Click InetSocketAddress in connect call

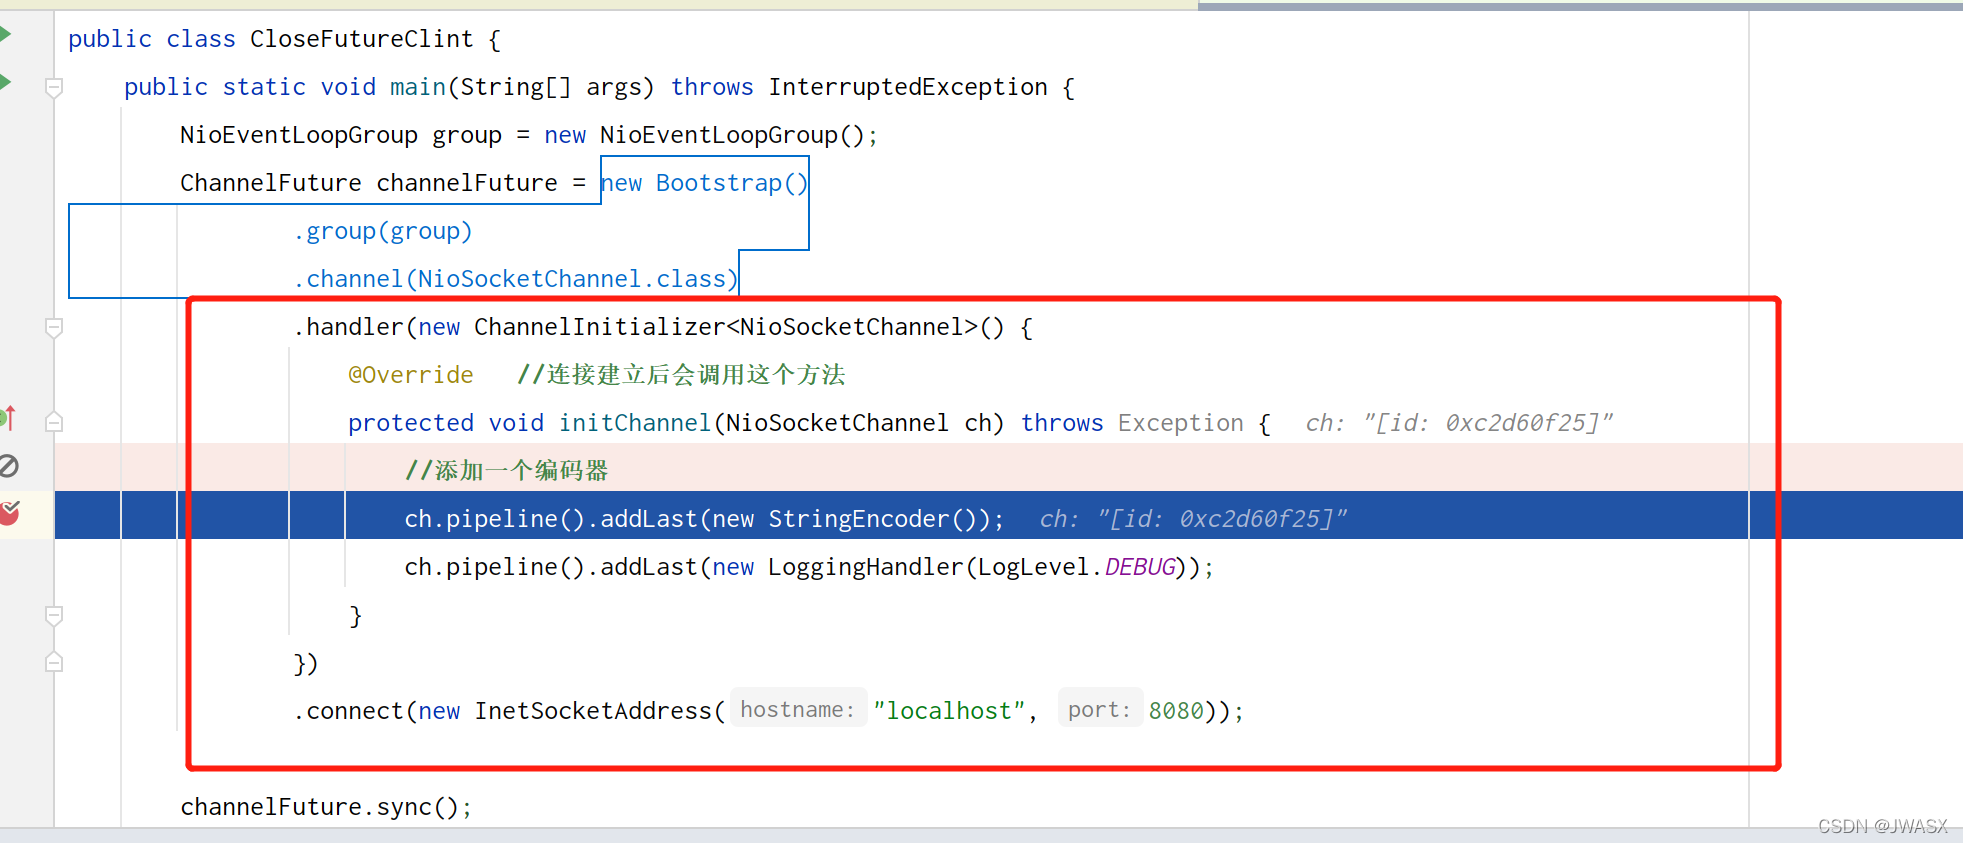(x=593, y=711)
